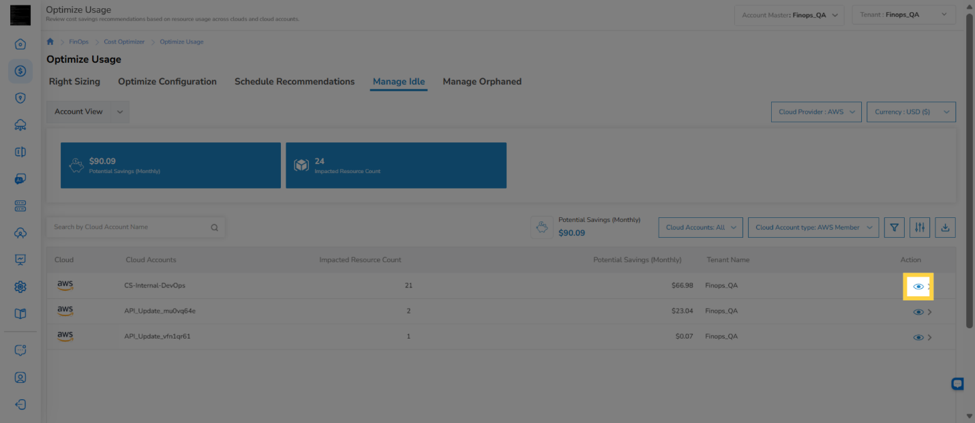This screenshot has height=423, width=975.
Task: Switch to the Optimize Configuration tab
Action: tap(167, 81)
